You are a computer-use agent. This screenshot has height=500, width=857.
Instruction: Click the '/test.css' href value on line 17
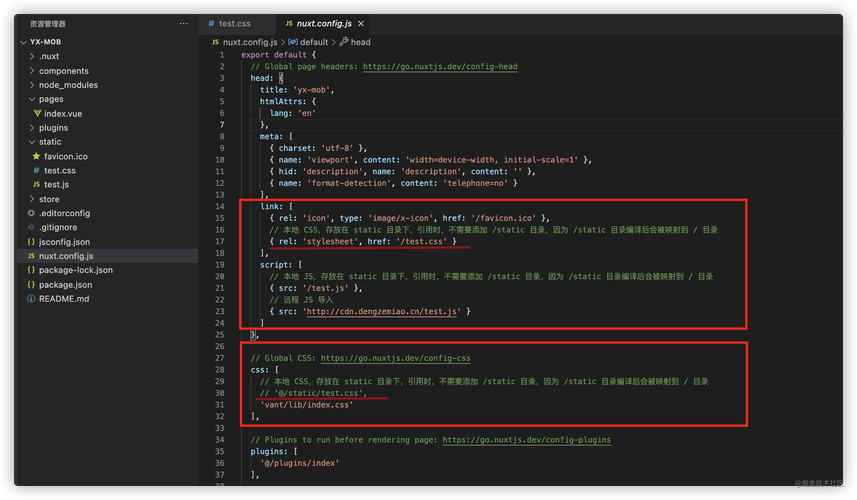[x=421, y=241]
